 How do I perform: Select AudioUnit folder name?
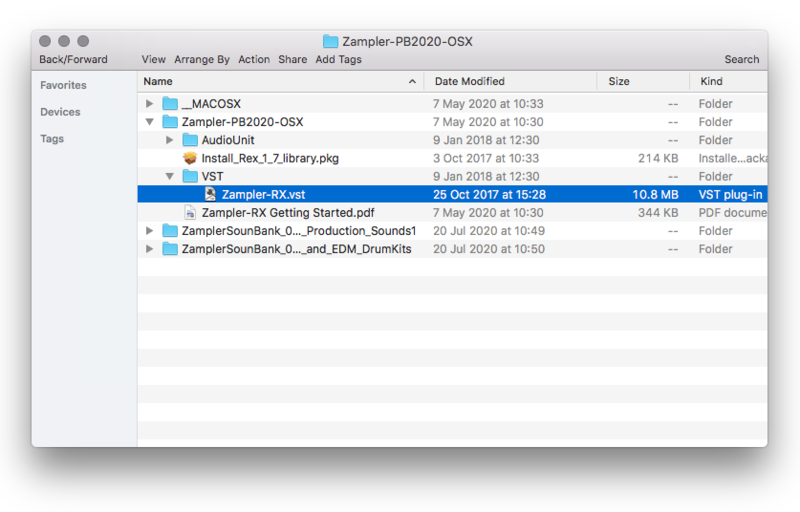click(228, 140)
